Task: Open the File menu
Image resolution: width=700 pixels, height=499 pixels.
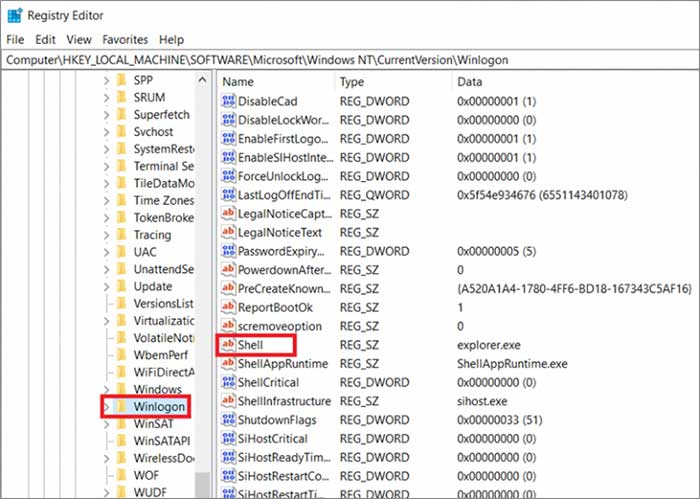Action: click(15, 40)
